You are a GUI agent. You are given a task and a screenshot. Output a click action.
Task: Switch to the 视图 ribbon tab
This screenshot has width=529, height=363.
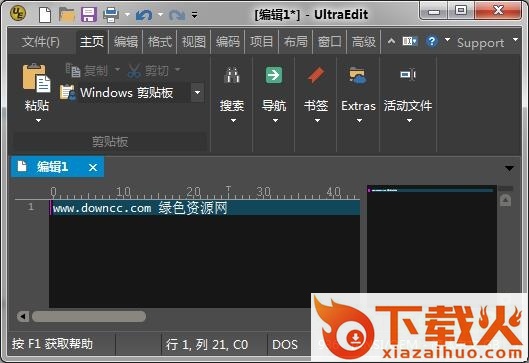click(194, 42)
